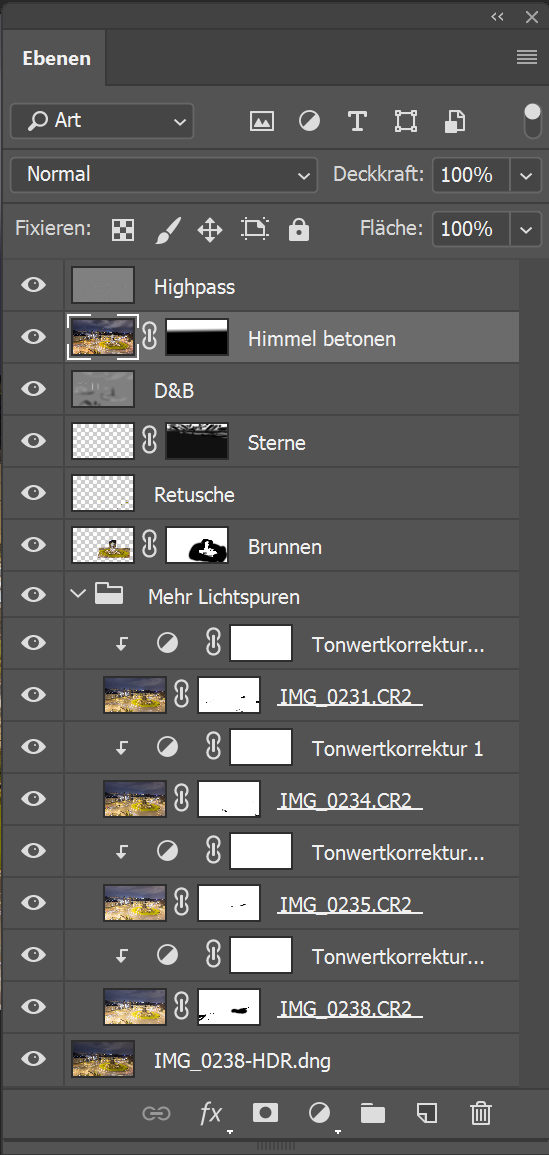Filter for text layers icon
549x1155 pixels.
pyautogui.click(x=357, y=122)
